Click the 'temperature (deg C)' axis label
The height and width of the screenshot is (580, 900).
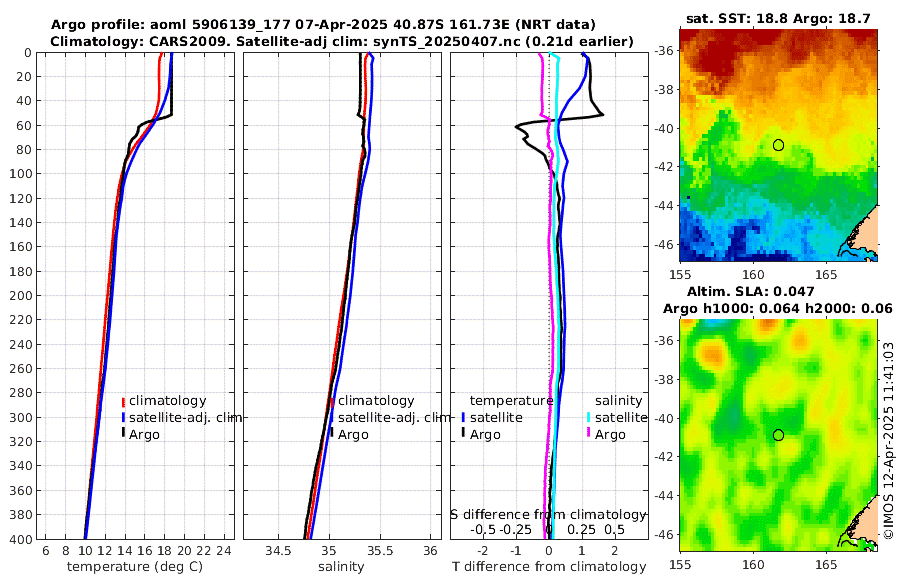pos(135,567)
